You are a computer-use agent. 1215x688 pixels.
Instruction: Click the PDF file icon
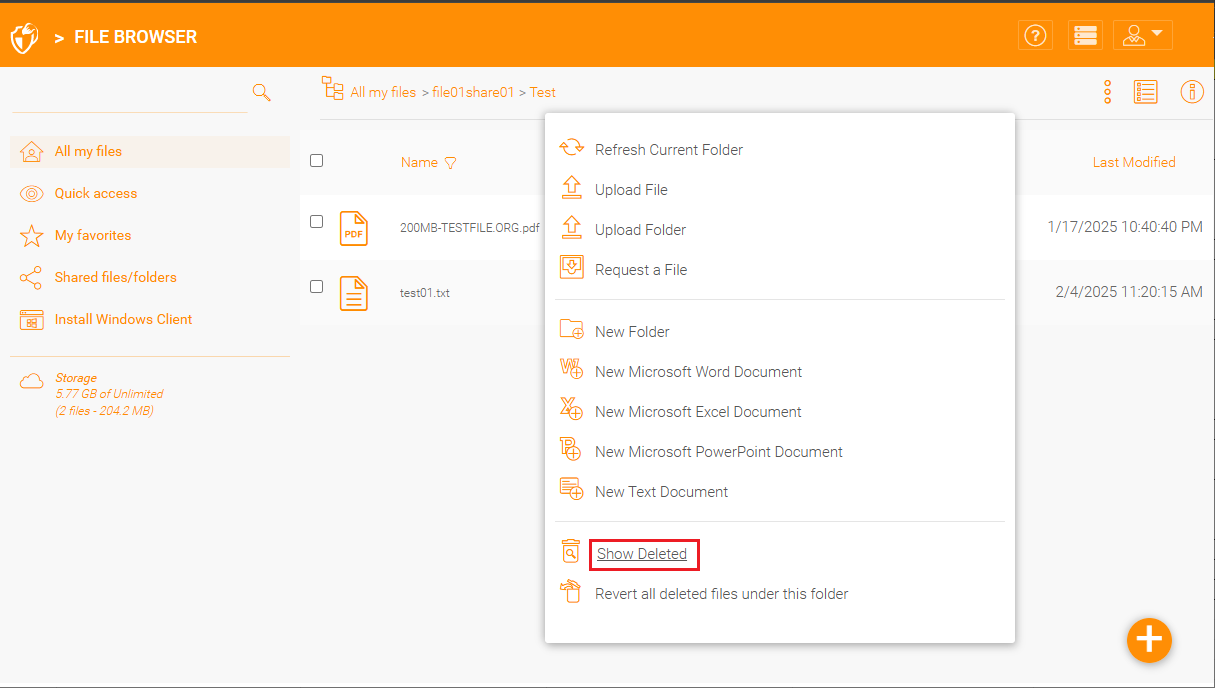pos(354,228)
